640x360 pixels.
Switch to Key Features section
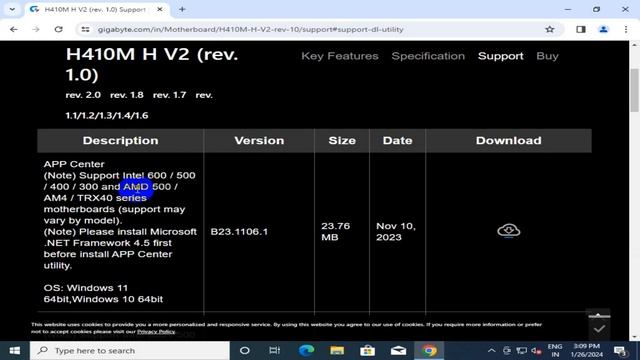pyautogui.click(x=340, y=56)
